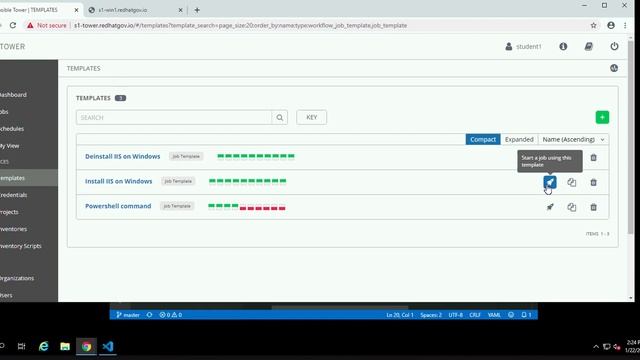Viewport: 640px width, 360px height.
Task: Copy the Powershell command template
Action: coord(571,207)
